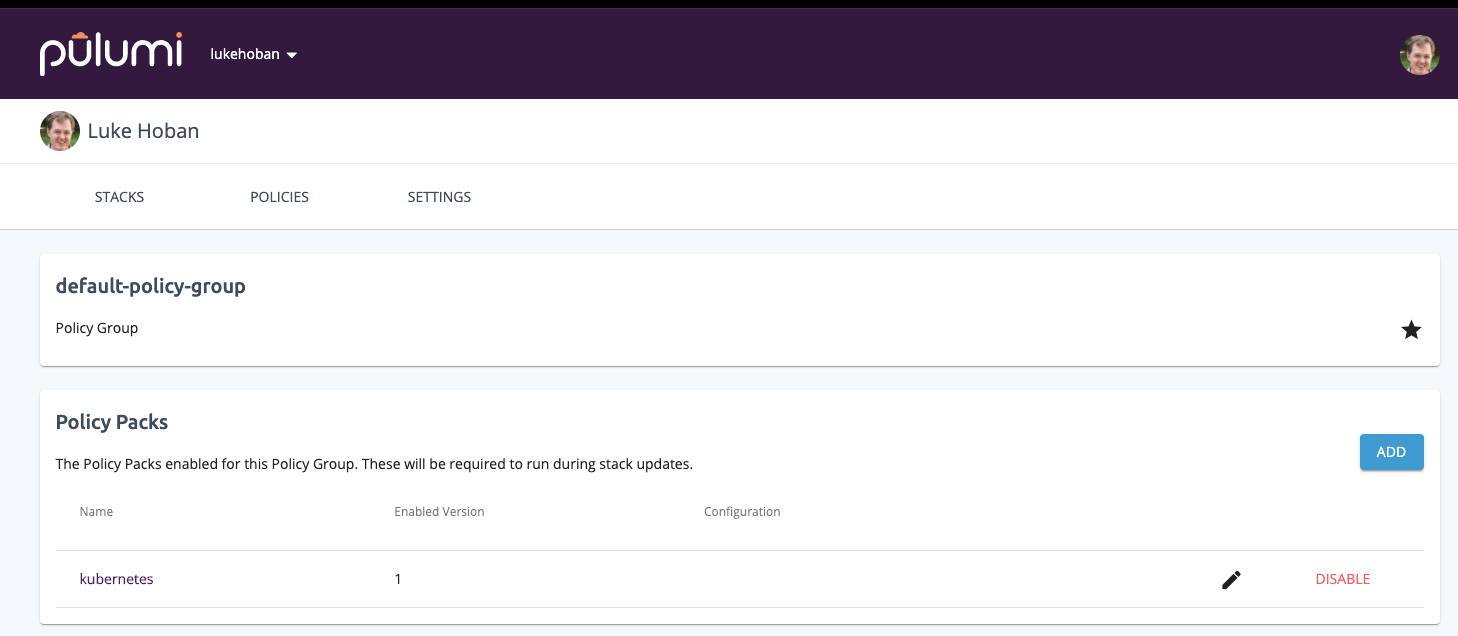Click the Enabled Version column header
Viewport: 1458px width, 636px height.
439,511
